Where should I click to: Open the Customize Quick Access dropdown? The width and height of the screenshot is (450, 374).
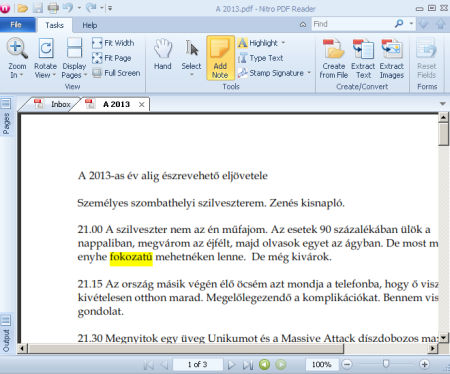[x=110, y=8]
